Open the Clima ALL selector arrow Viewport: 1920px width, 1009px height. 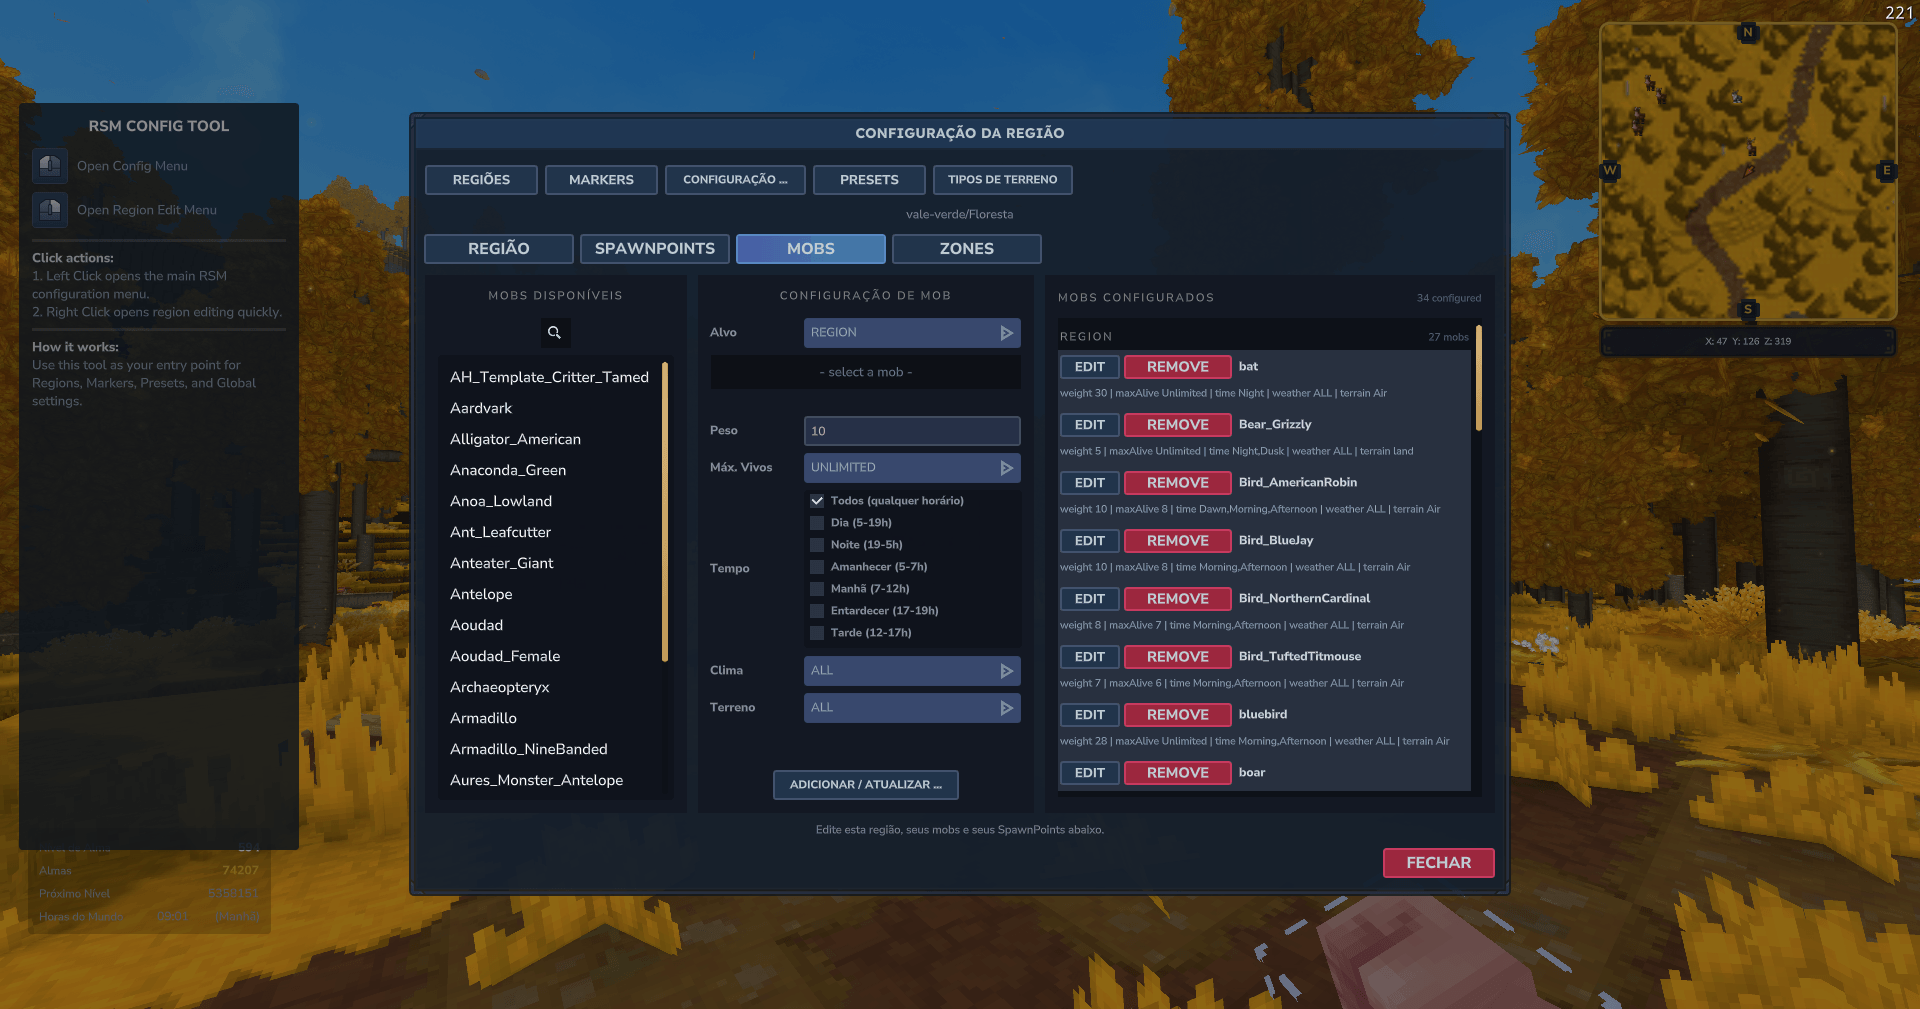pos(1006,671)
